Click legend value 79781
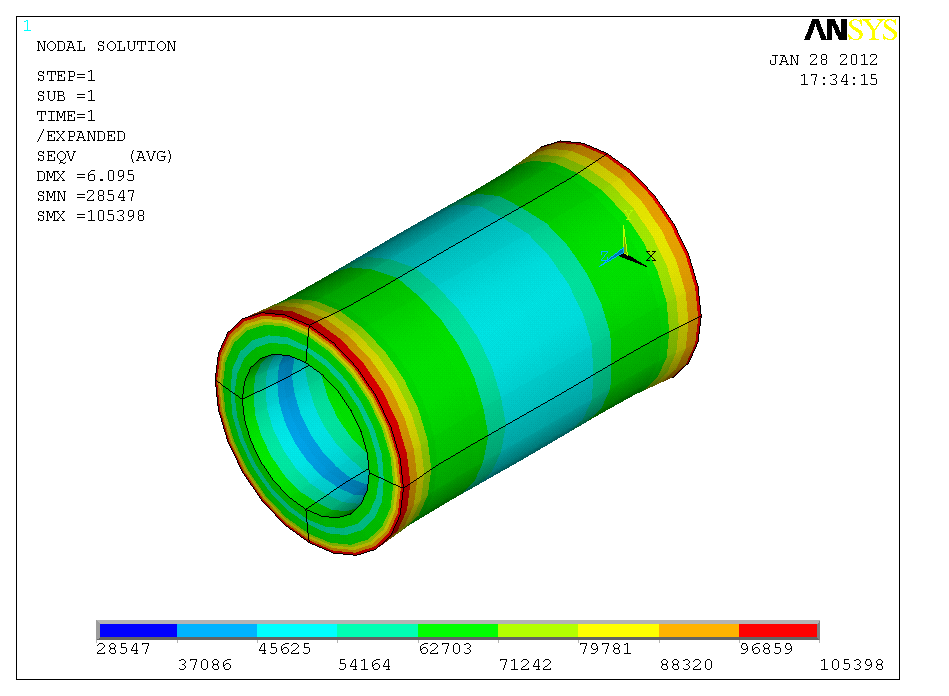 (605, 649)
